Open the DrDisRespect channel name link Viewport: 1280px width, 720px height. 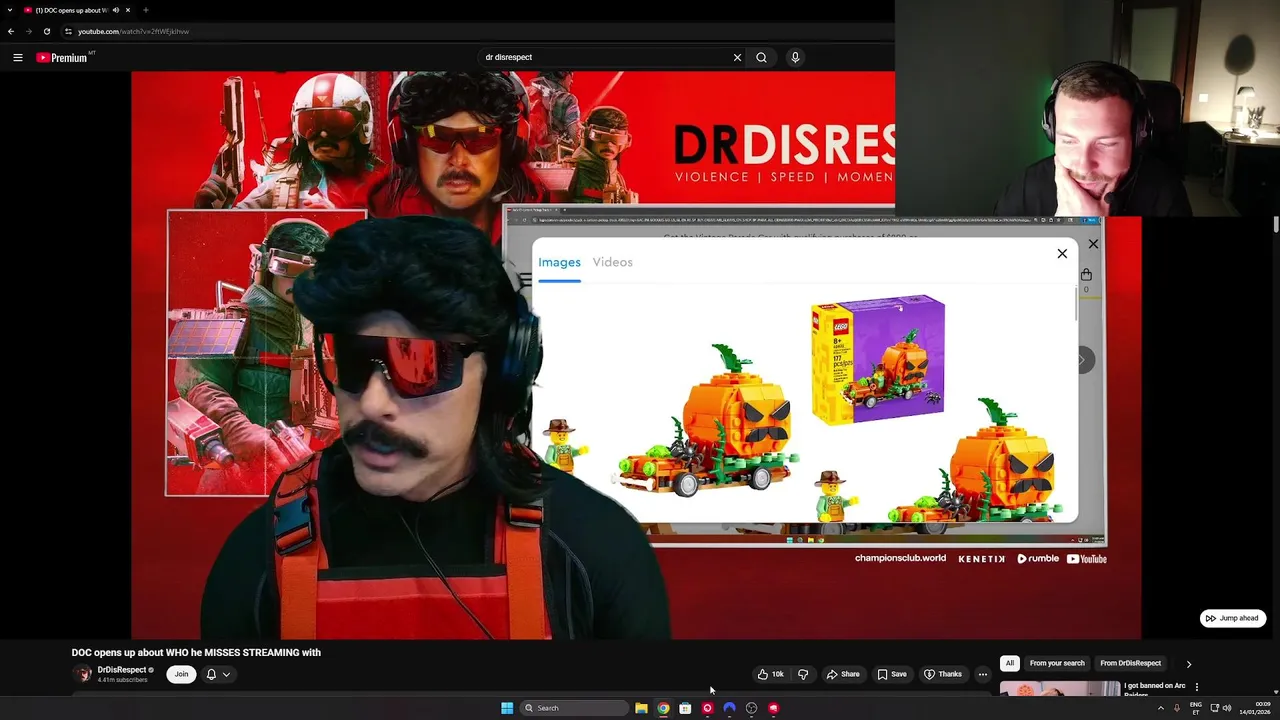[x=122, y=670]
